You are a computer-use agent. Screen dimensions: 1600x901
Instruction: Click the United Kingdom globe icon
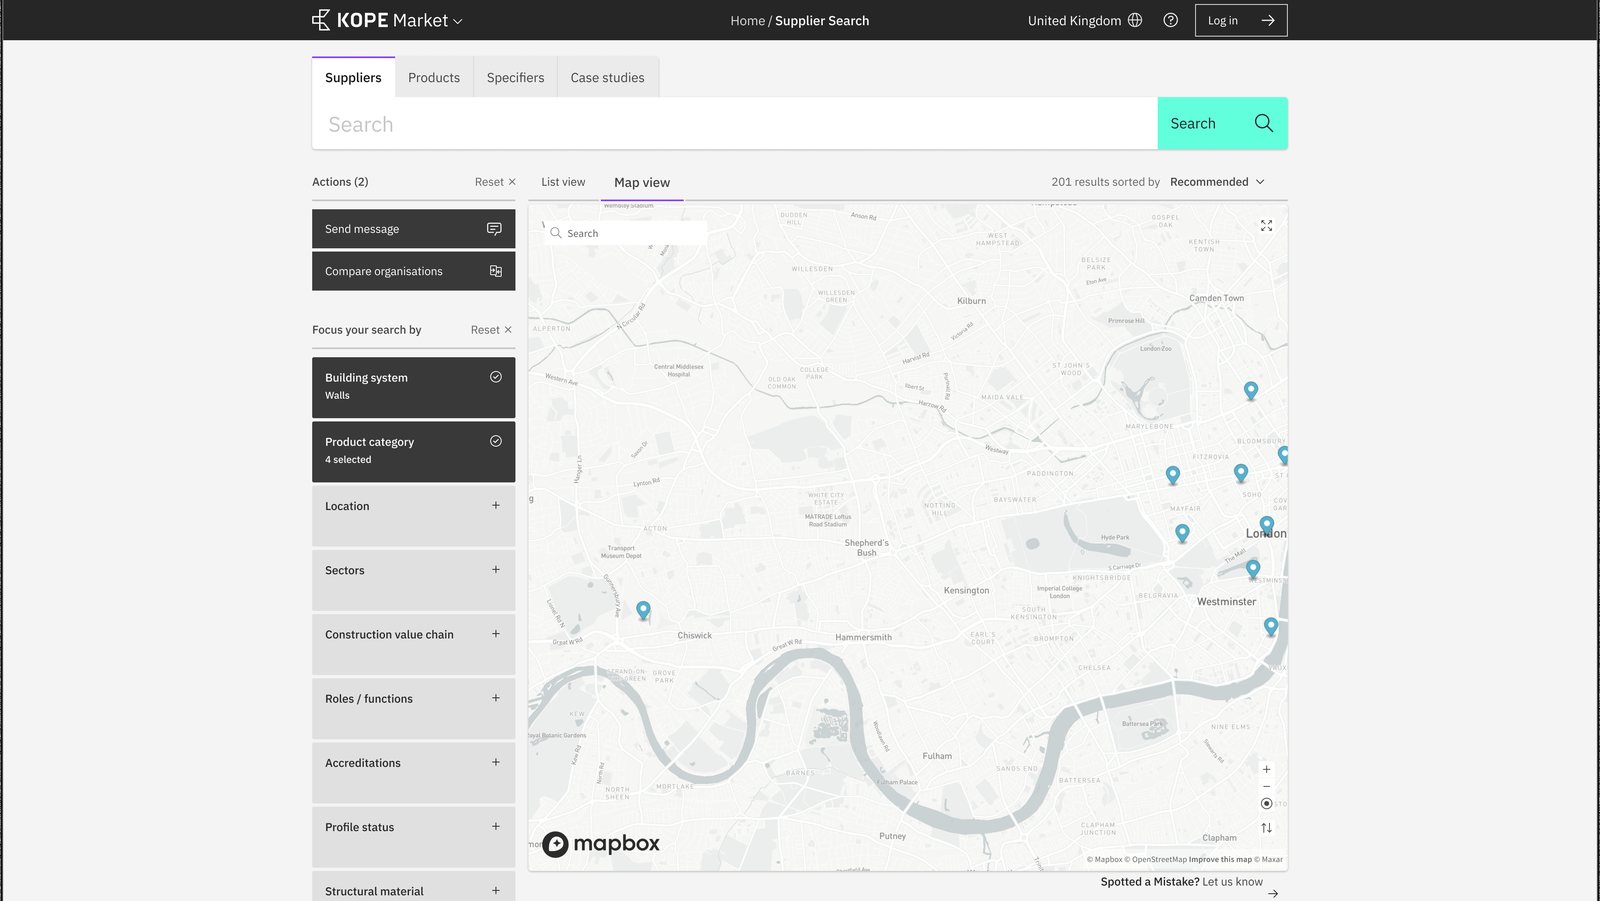click(x=1135, y=20)
